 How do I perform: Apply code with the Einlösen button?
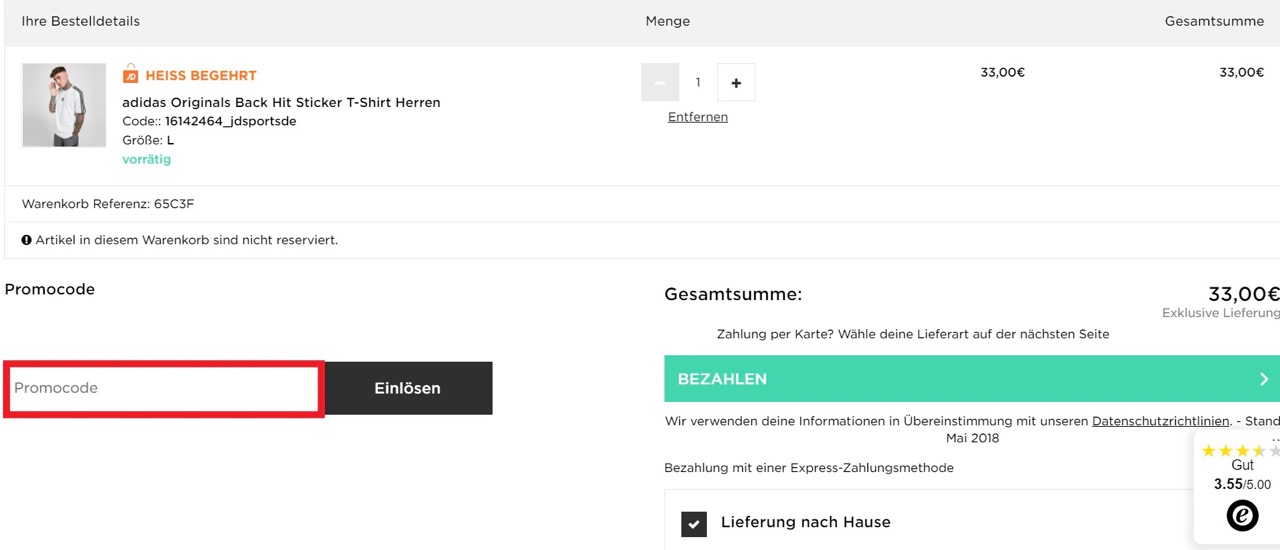[408, 388]
